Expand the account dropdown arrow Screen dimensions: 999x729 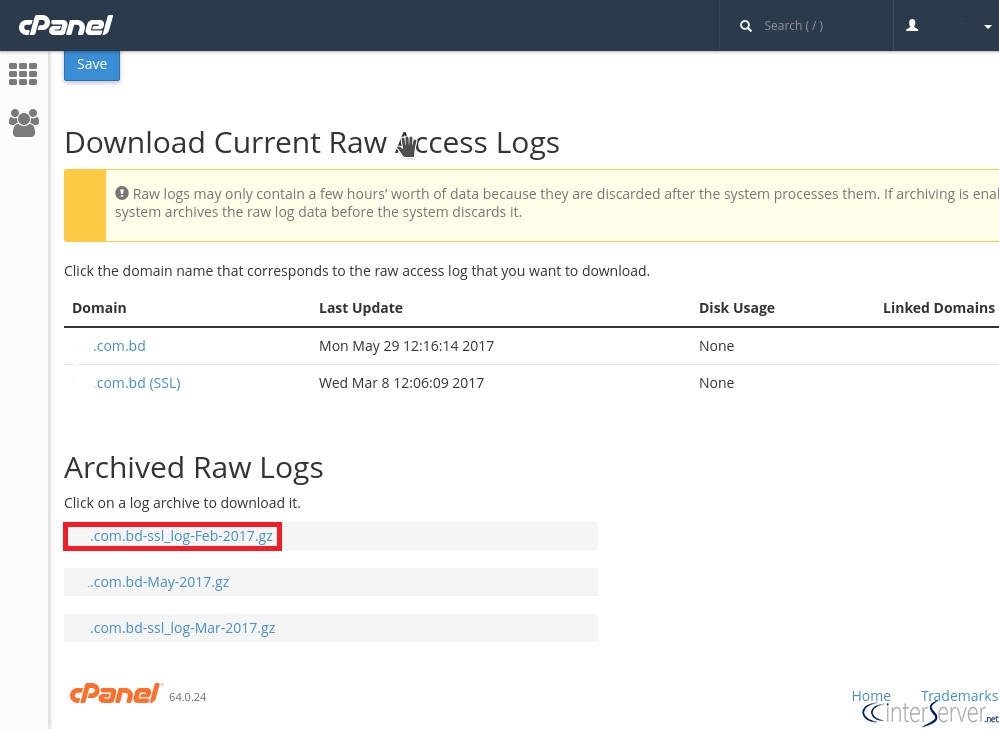pyautogui.click(x=988, y=27)
